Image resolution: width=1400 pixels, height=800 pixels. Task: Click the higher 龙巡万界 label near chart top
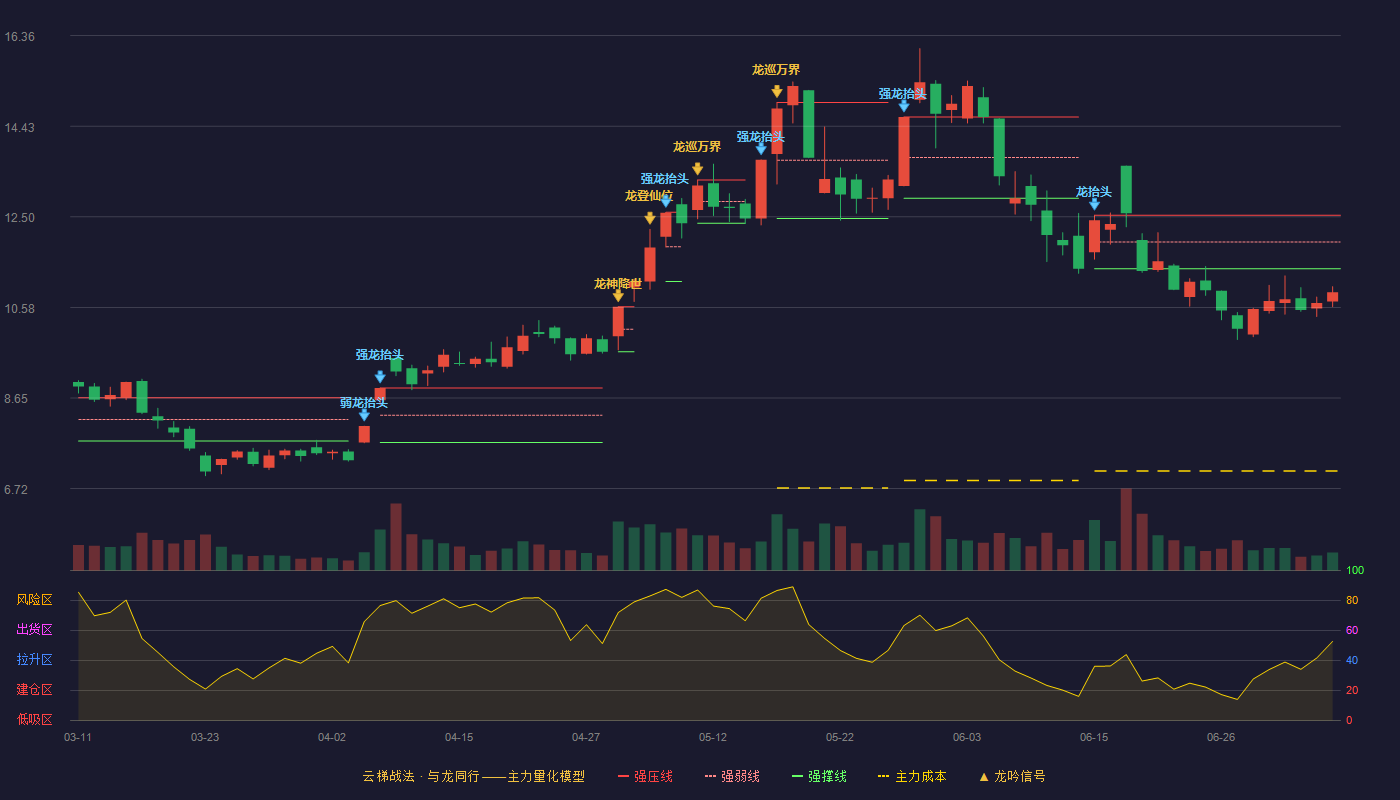click(x=776, y=70)
